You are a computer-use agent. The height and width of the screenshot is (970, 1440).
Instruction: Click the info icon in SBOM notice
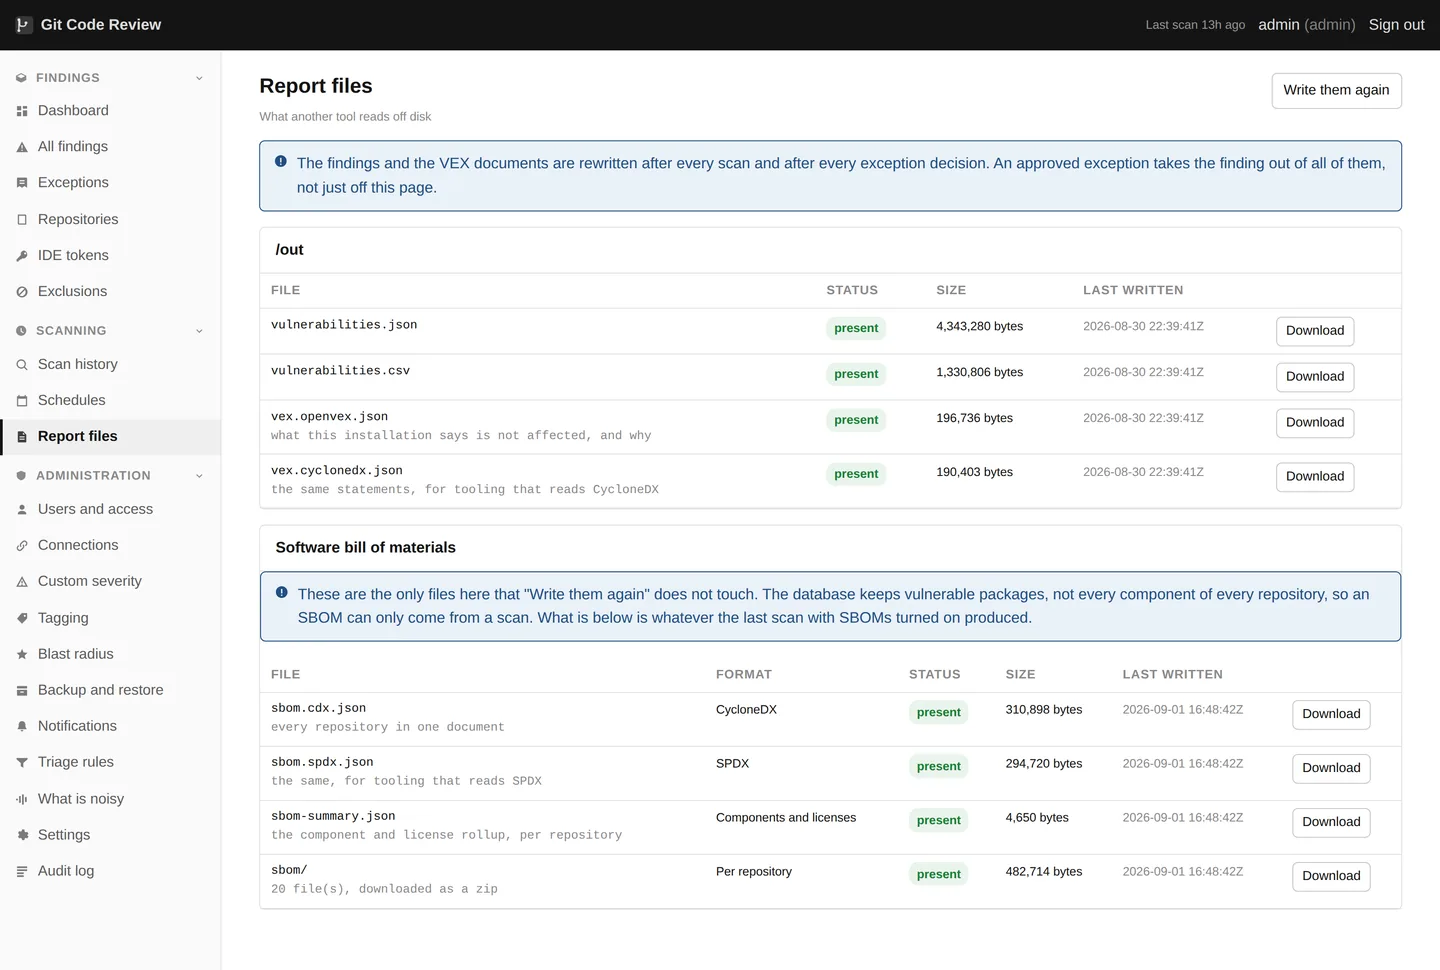(x=282, y=592)
